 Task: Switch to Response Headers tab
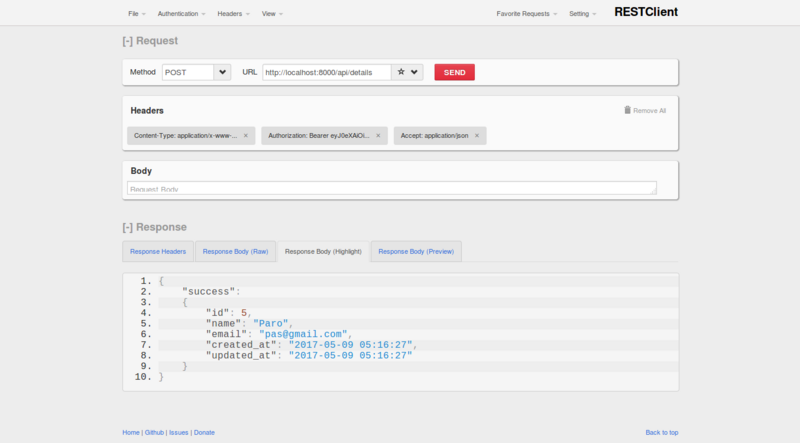point(158,252)
